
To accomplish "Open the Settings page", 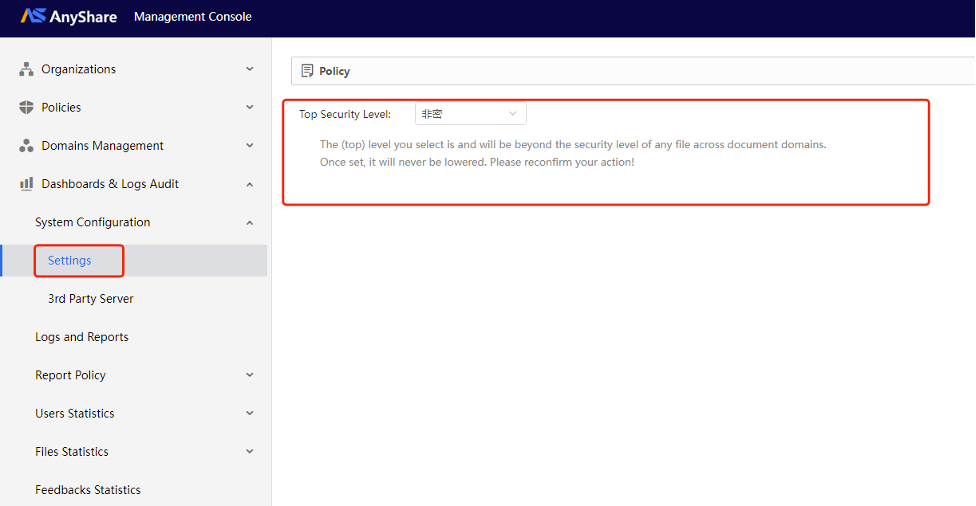I will pyautogui.click(x=70, y=260).
